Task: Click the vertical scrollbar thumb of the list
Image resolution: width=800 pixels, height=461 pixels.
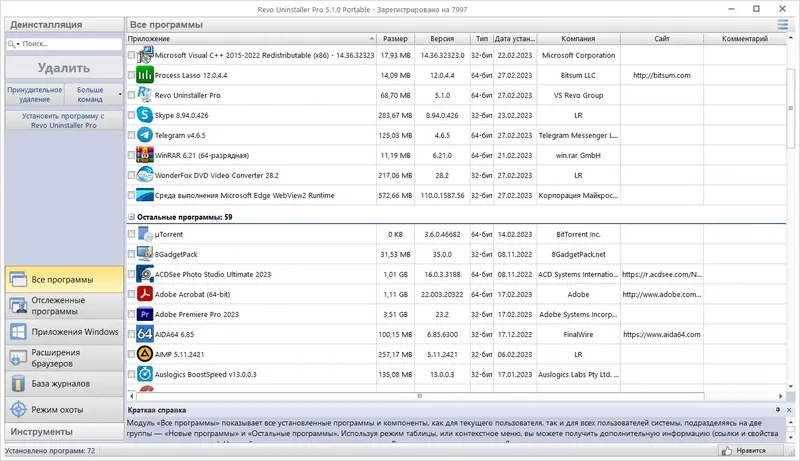Action: tap(790, 108)
